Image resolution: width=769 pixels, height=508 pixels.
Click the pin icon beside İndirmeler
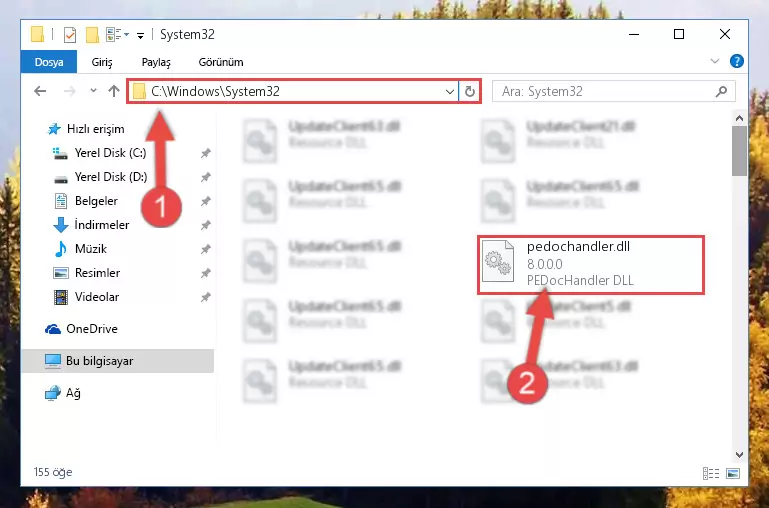tap(205, 226)
